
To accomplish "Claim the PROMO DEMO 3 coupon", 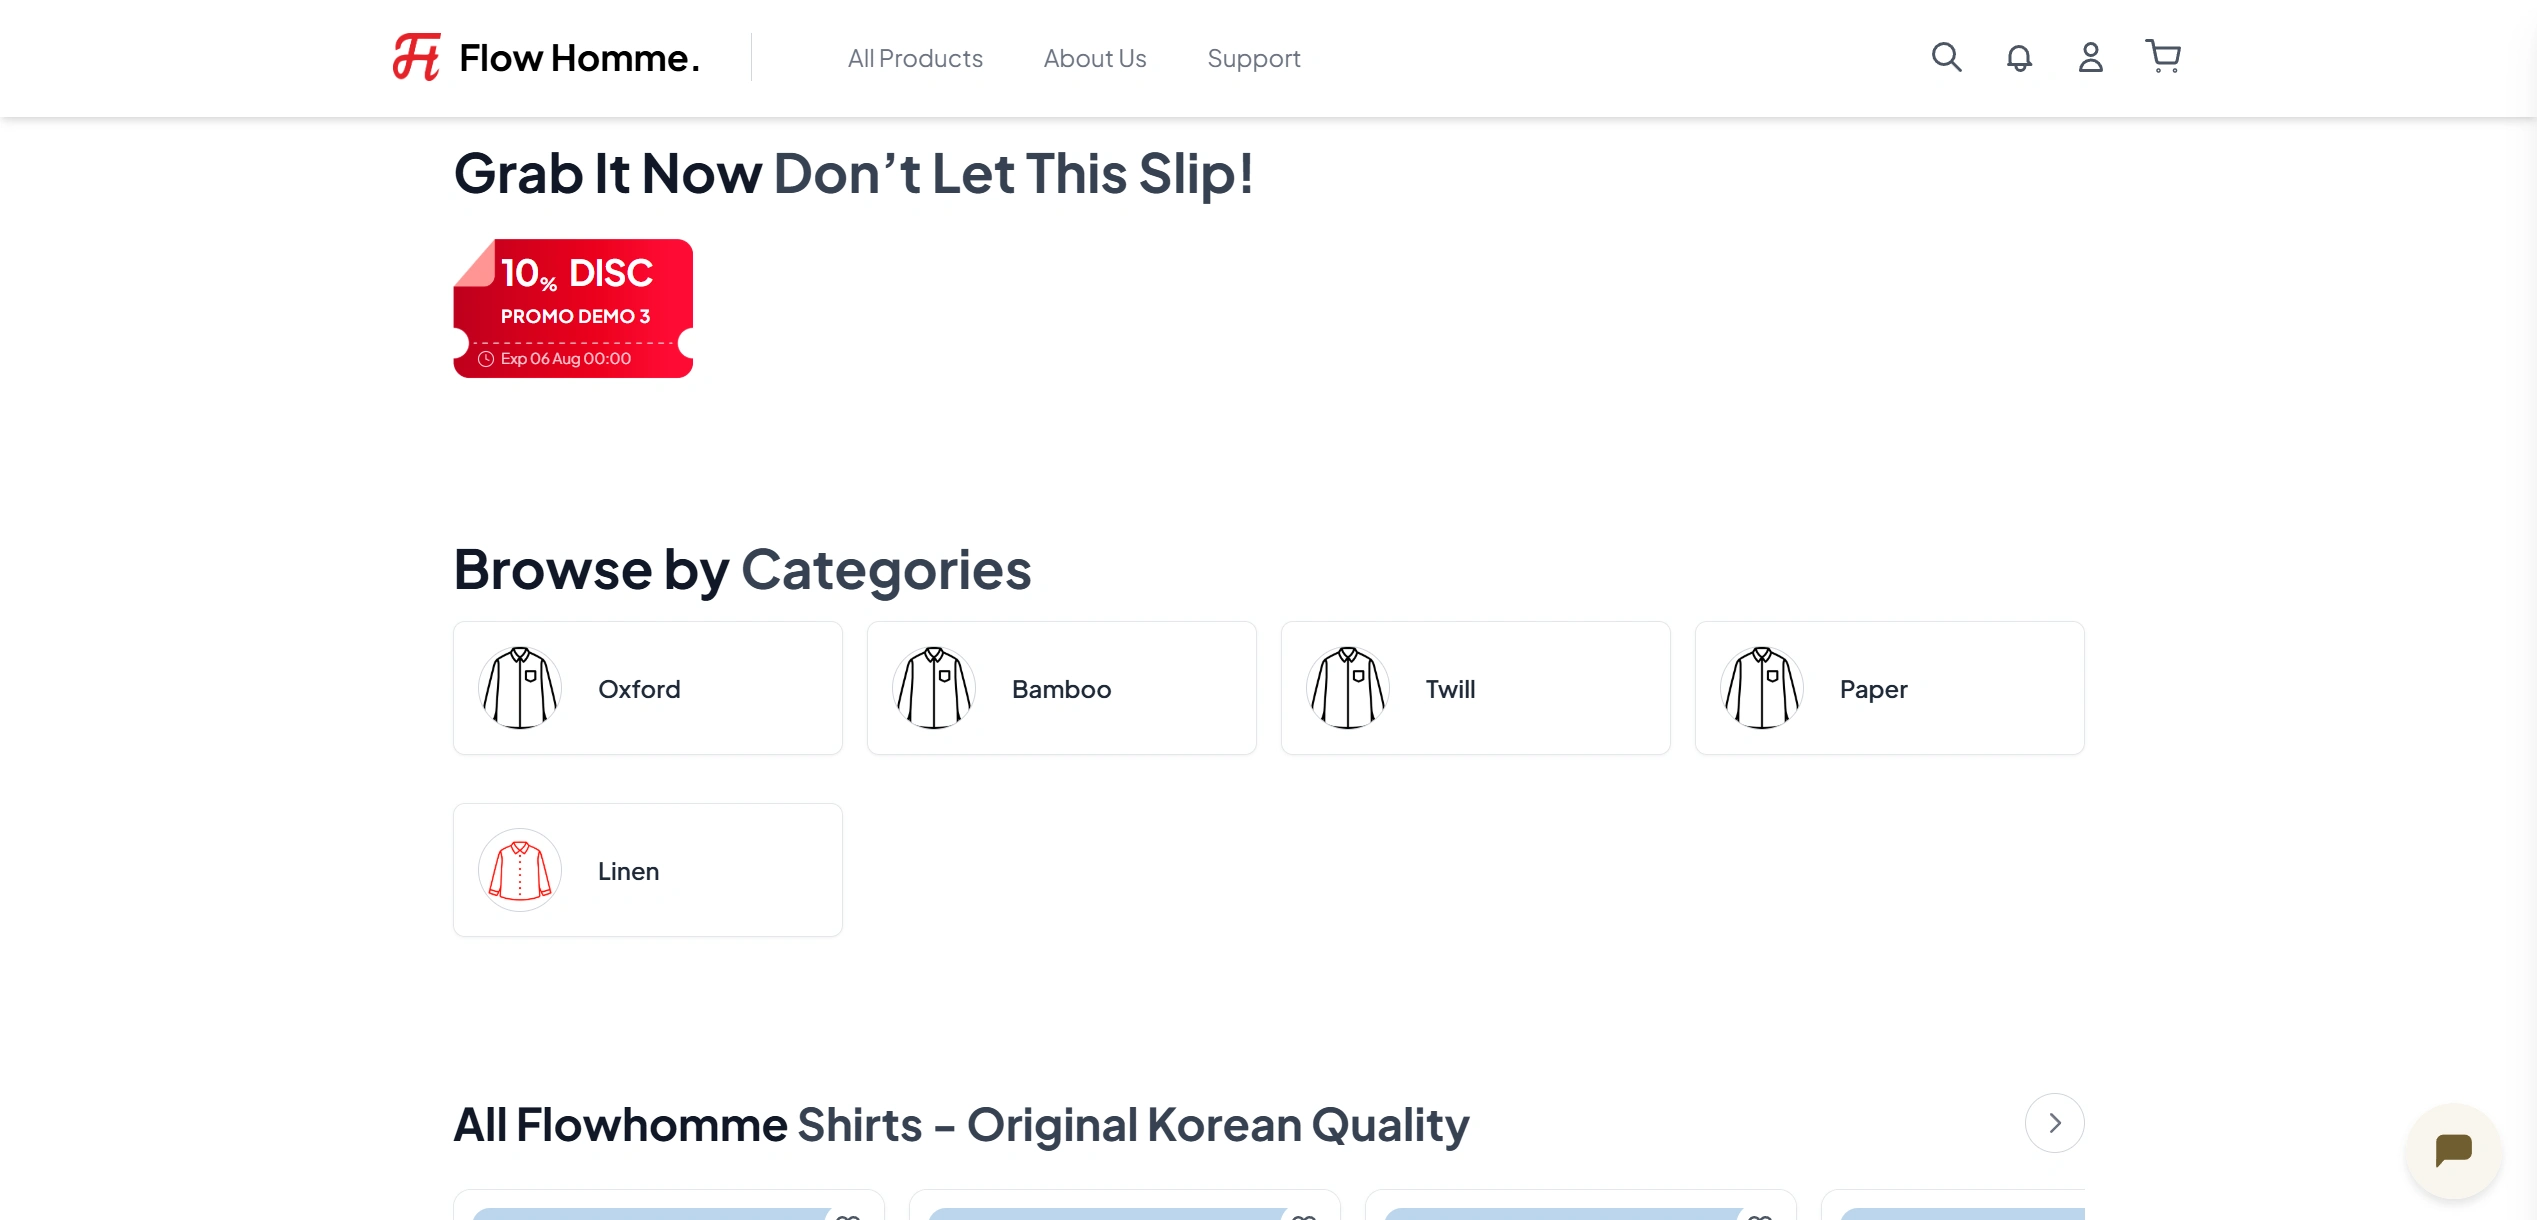I will click(x=573, y=307).
